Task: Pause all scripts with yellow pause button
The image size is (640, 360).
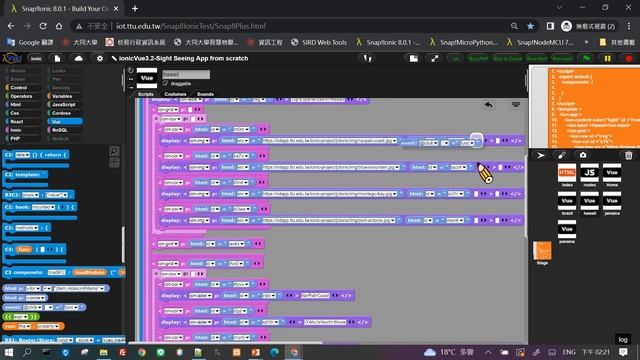Action: tap(608, 58)
